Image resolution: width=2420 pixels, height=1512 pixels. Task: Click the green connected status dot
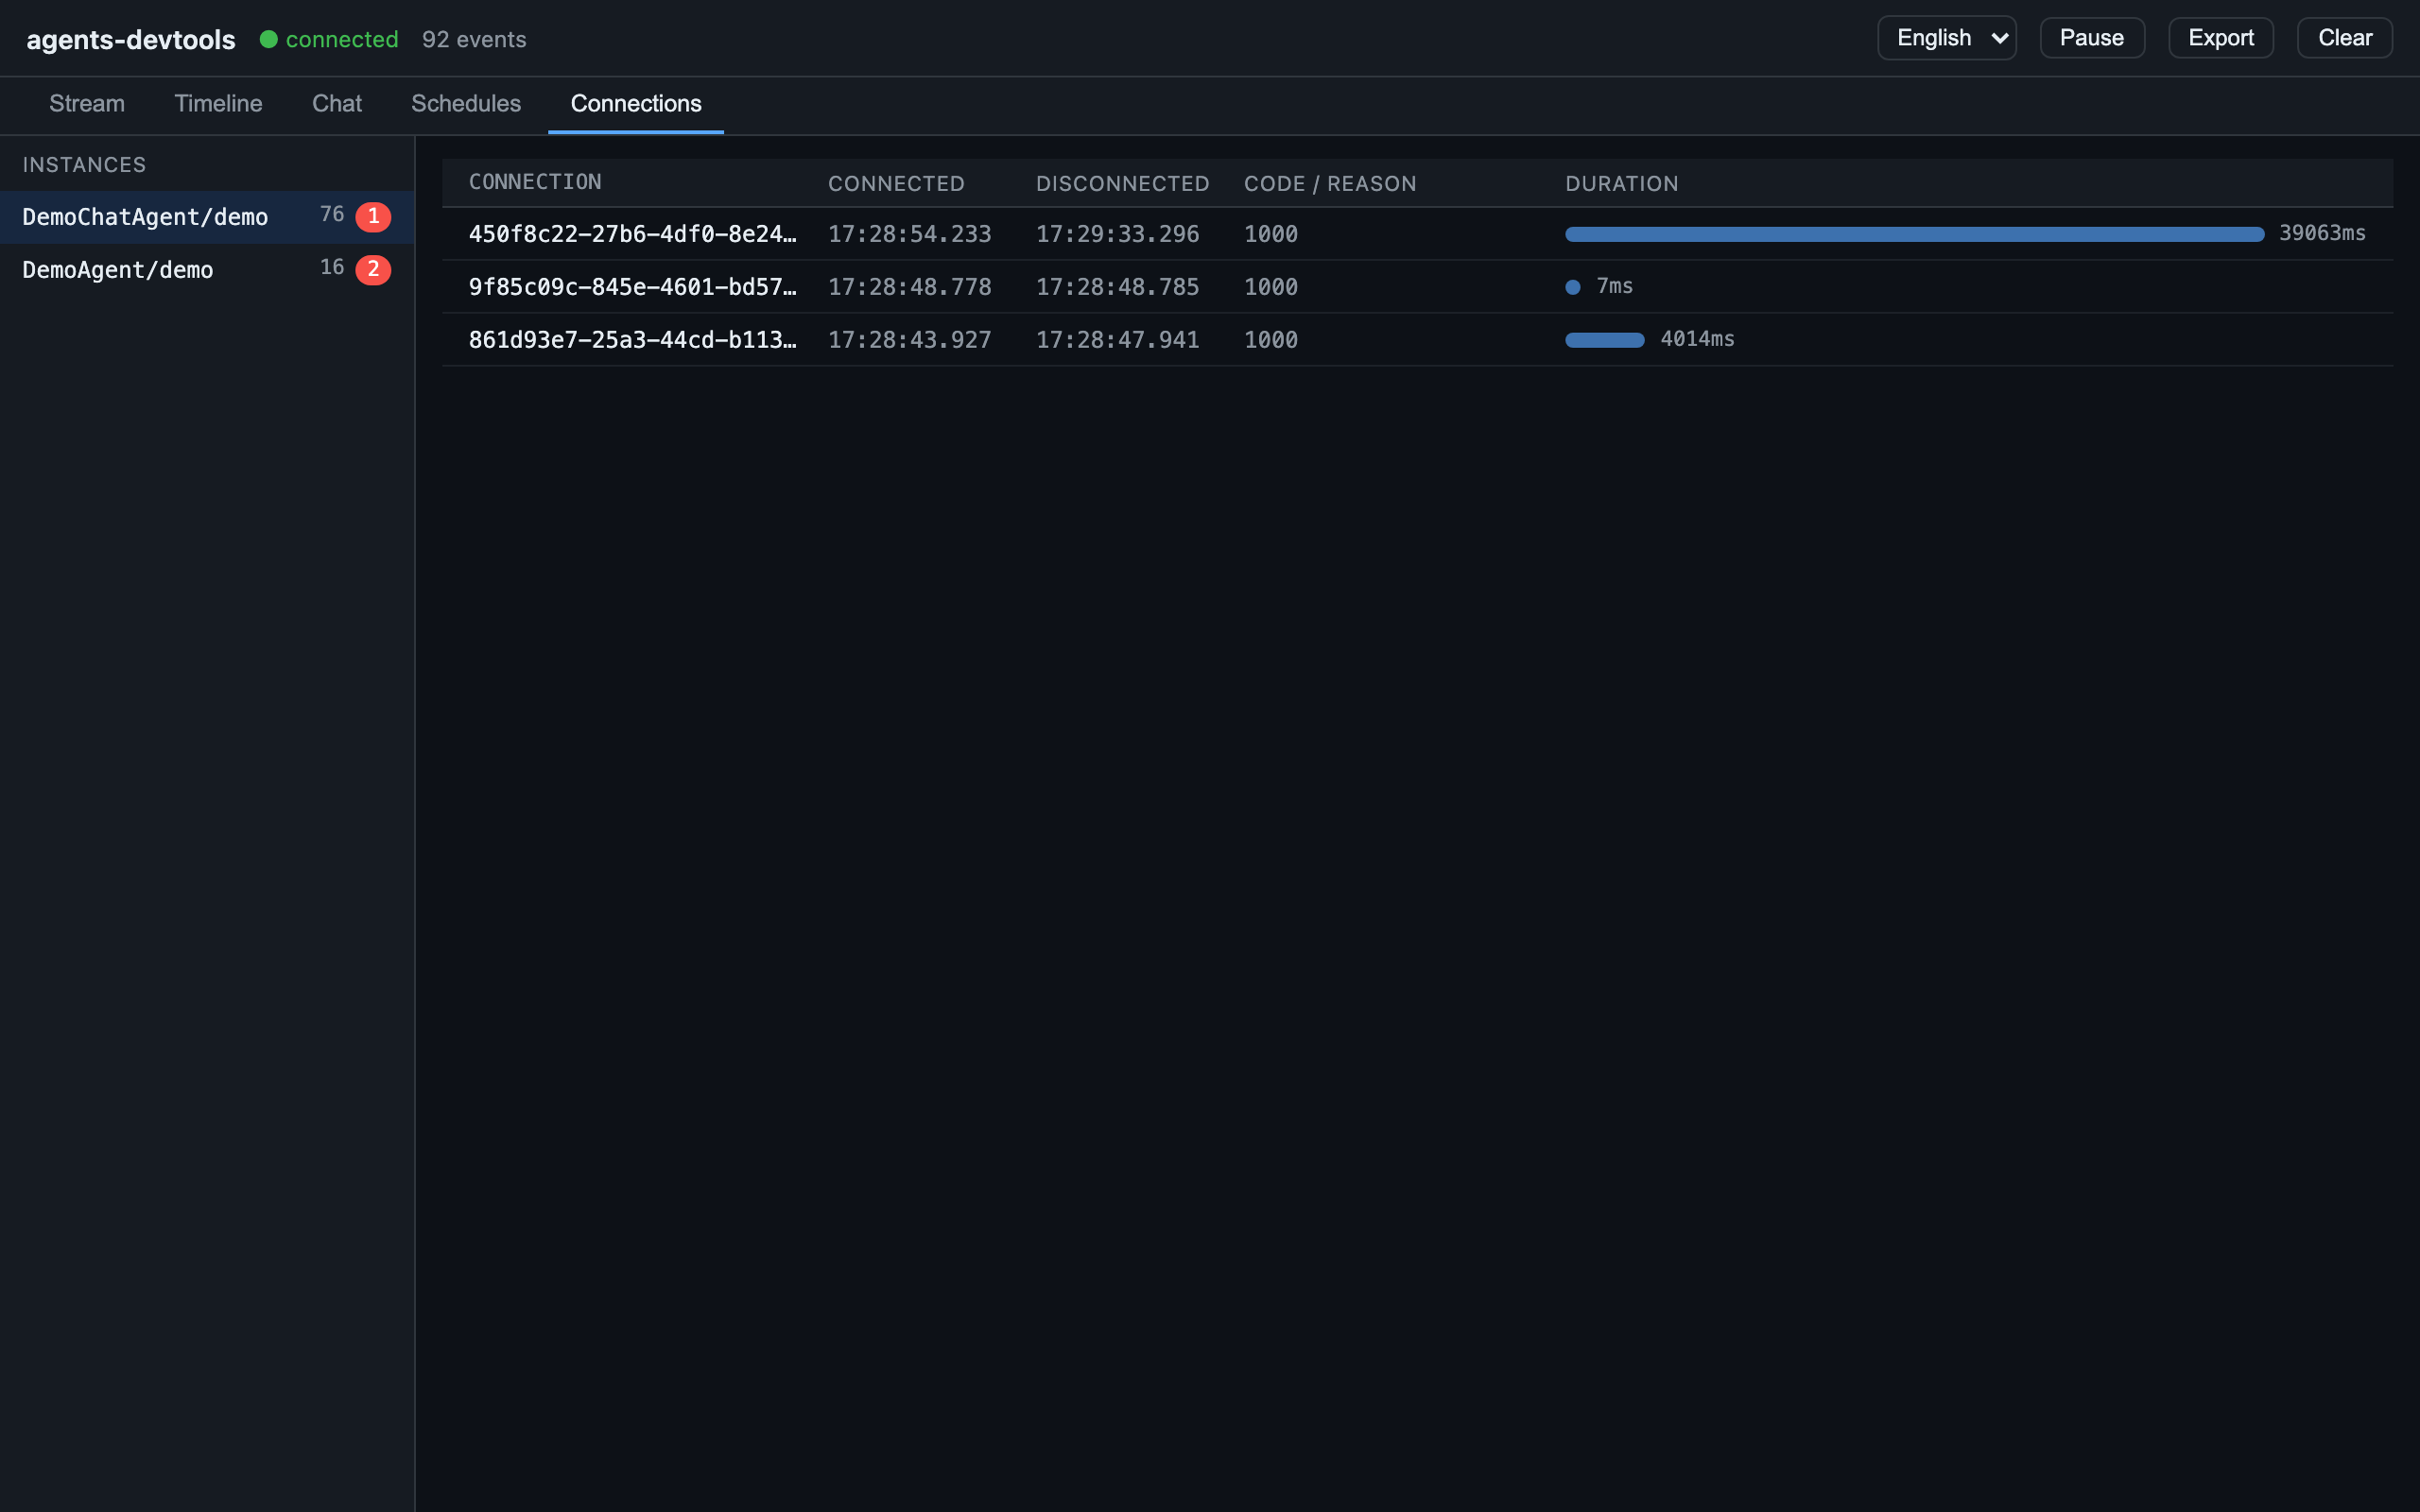(x=268, y=39)
